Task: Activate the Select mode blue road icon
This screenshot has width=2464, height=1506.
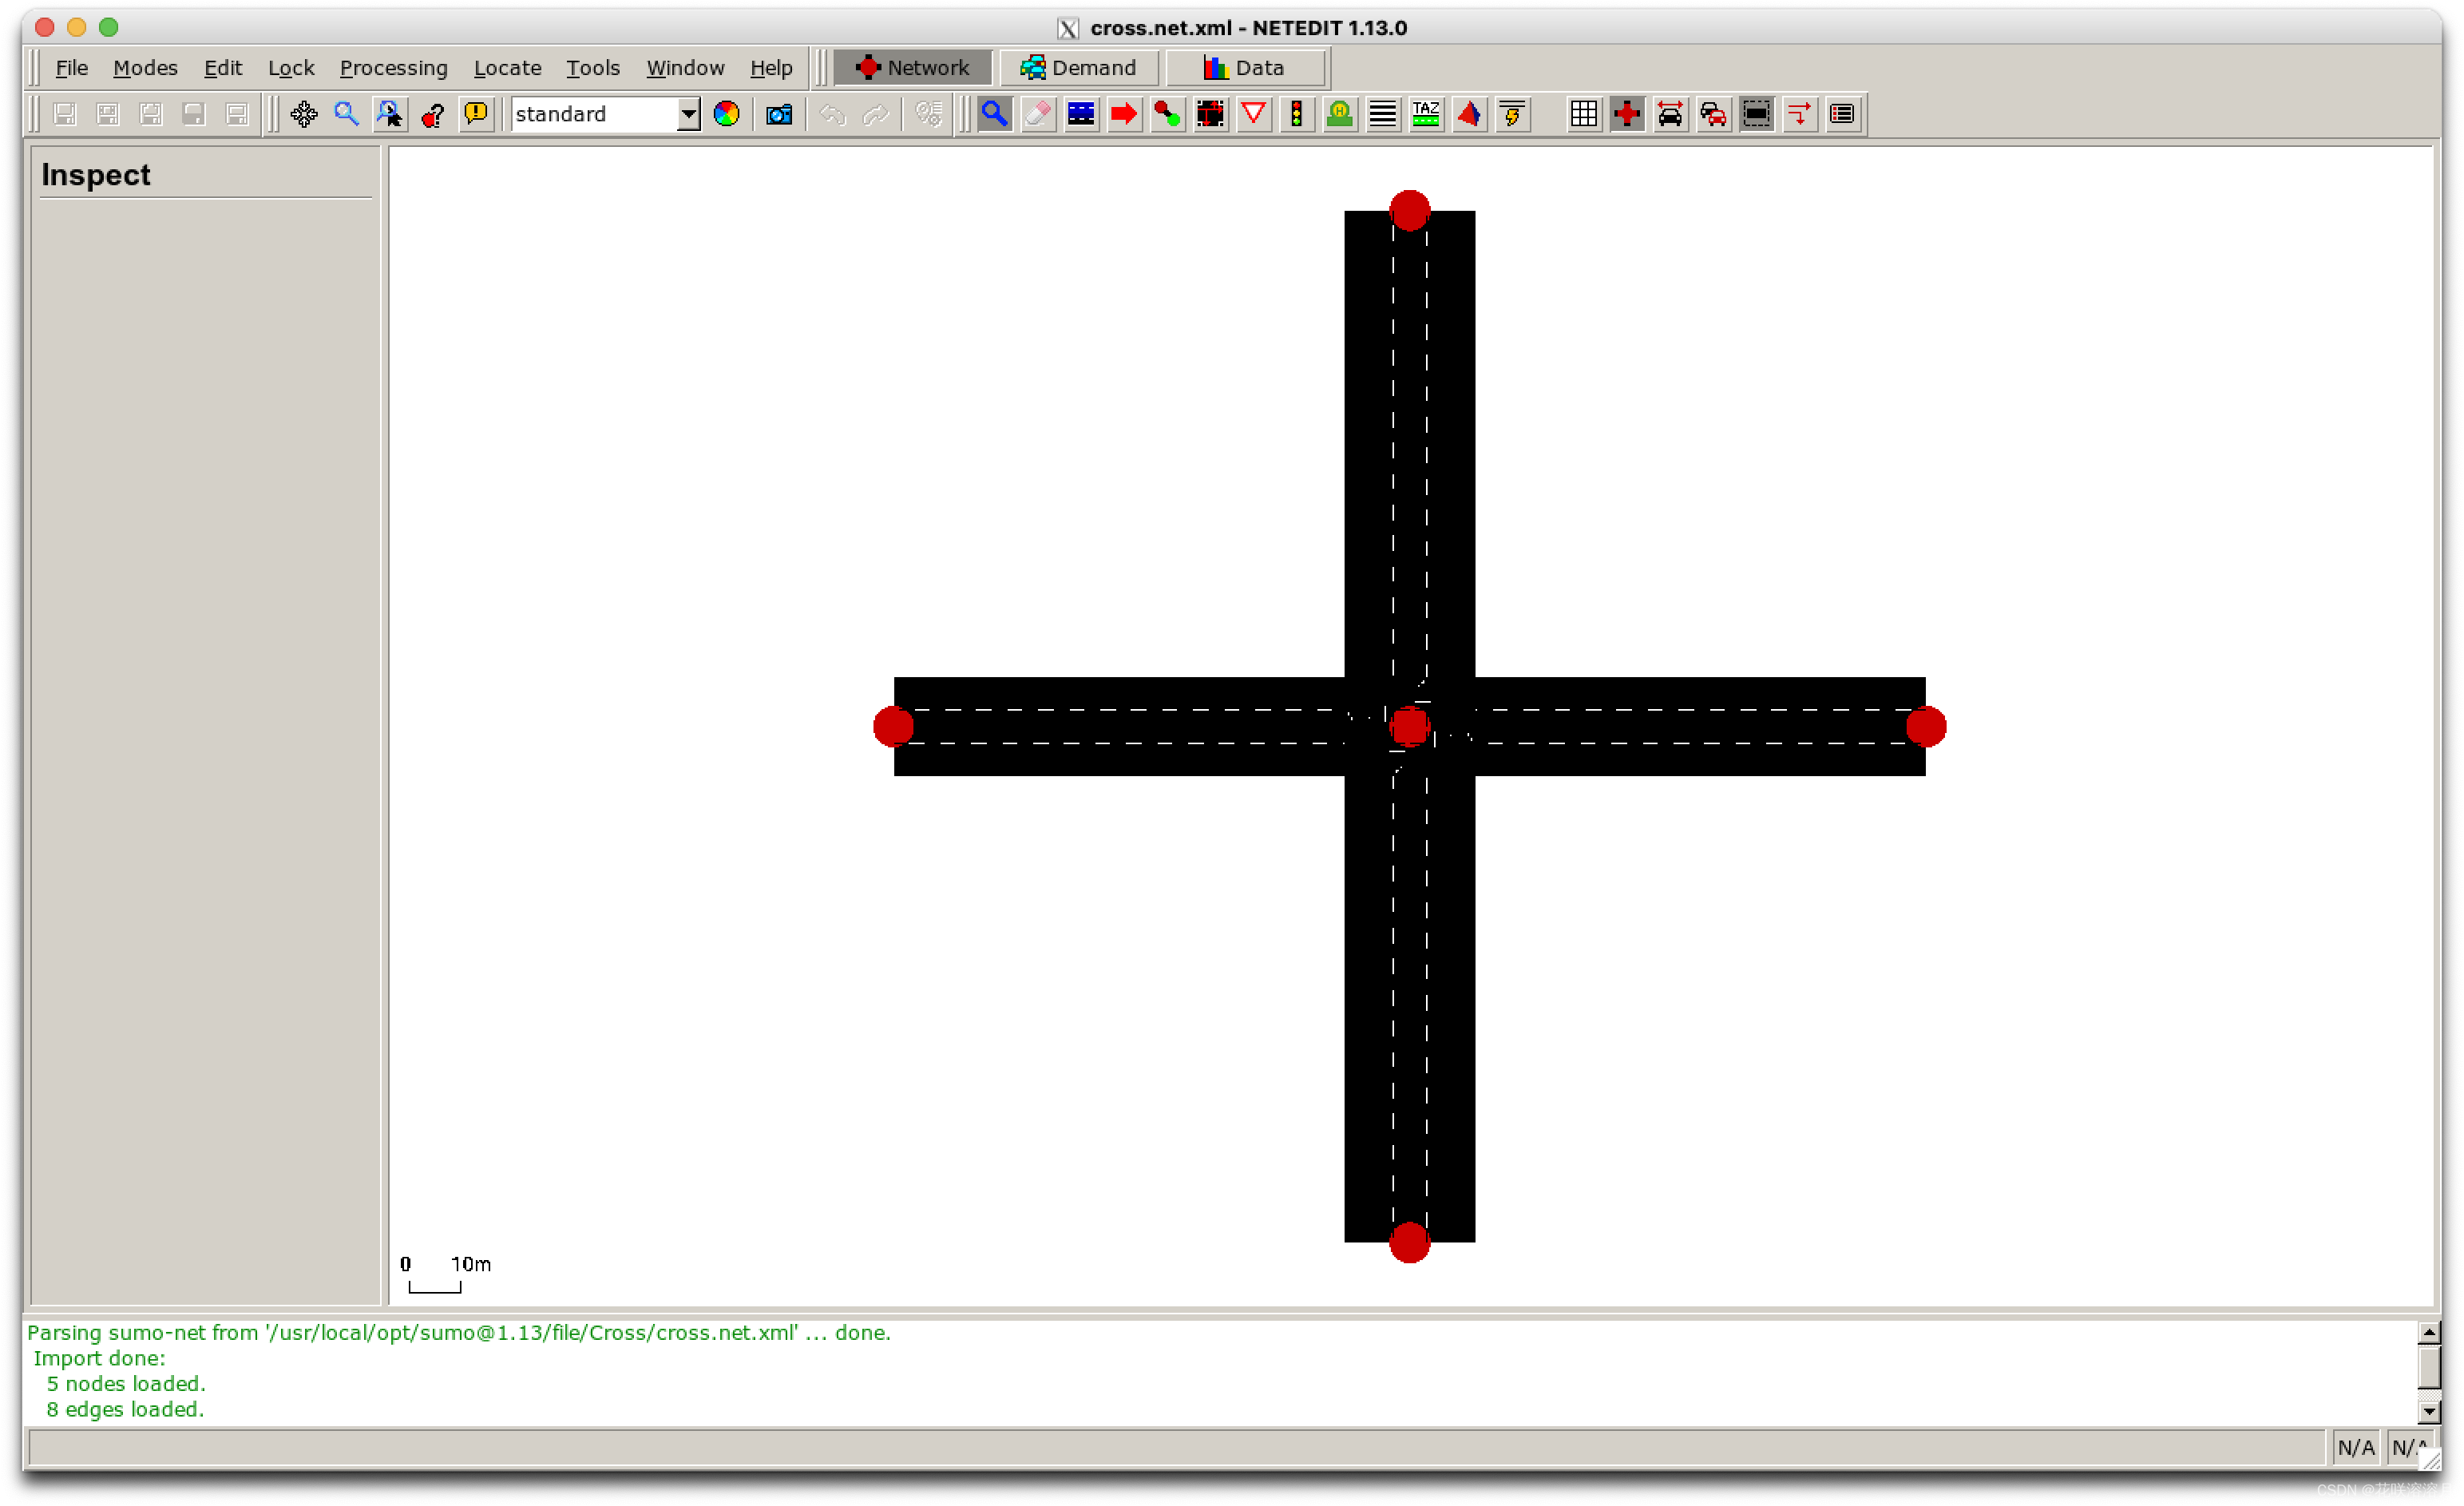Action: [1081, 114]
